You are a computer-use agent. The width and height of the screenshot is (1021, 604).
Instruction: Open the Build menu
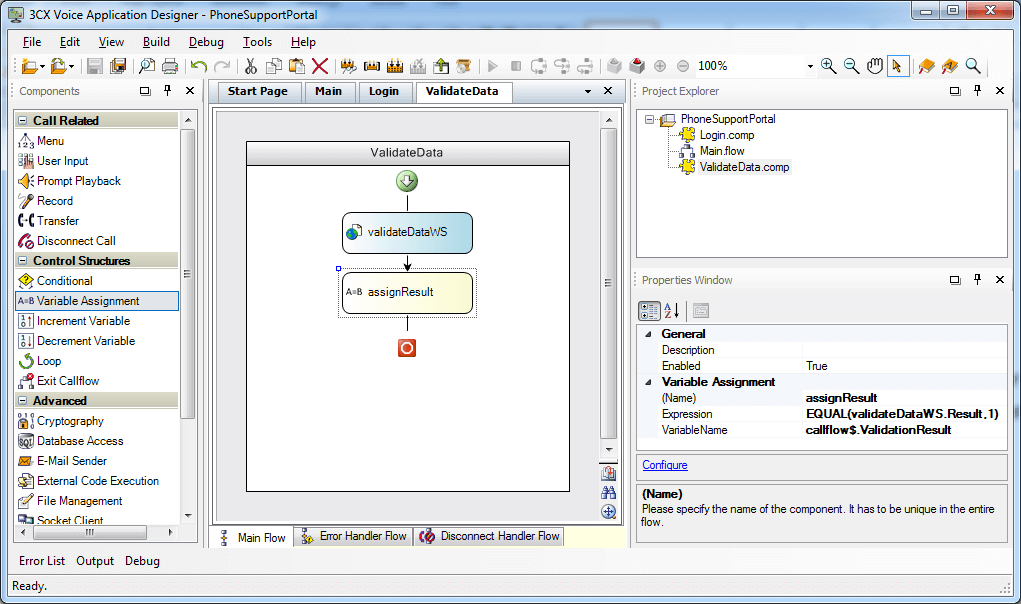[x=156, y=42]
